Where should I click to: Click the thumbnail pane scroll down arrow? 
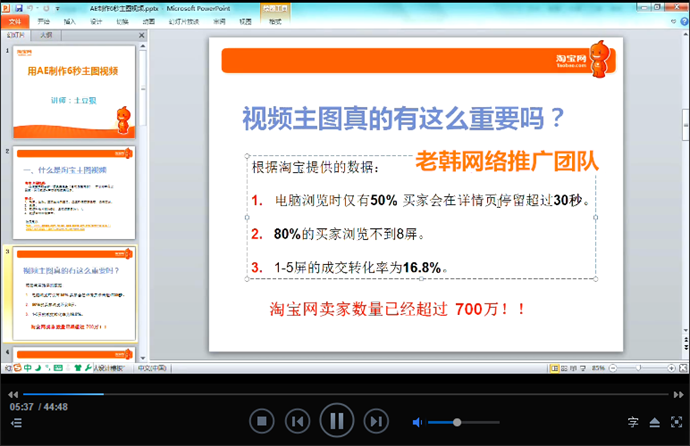coord(143,358)
